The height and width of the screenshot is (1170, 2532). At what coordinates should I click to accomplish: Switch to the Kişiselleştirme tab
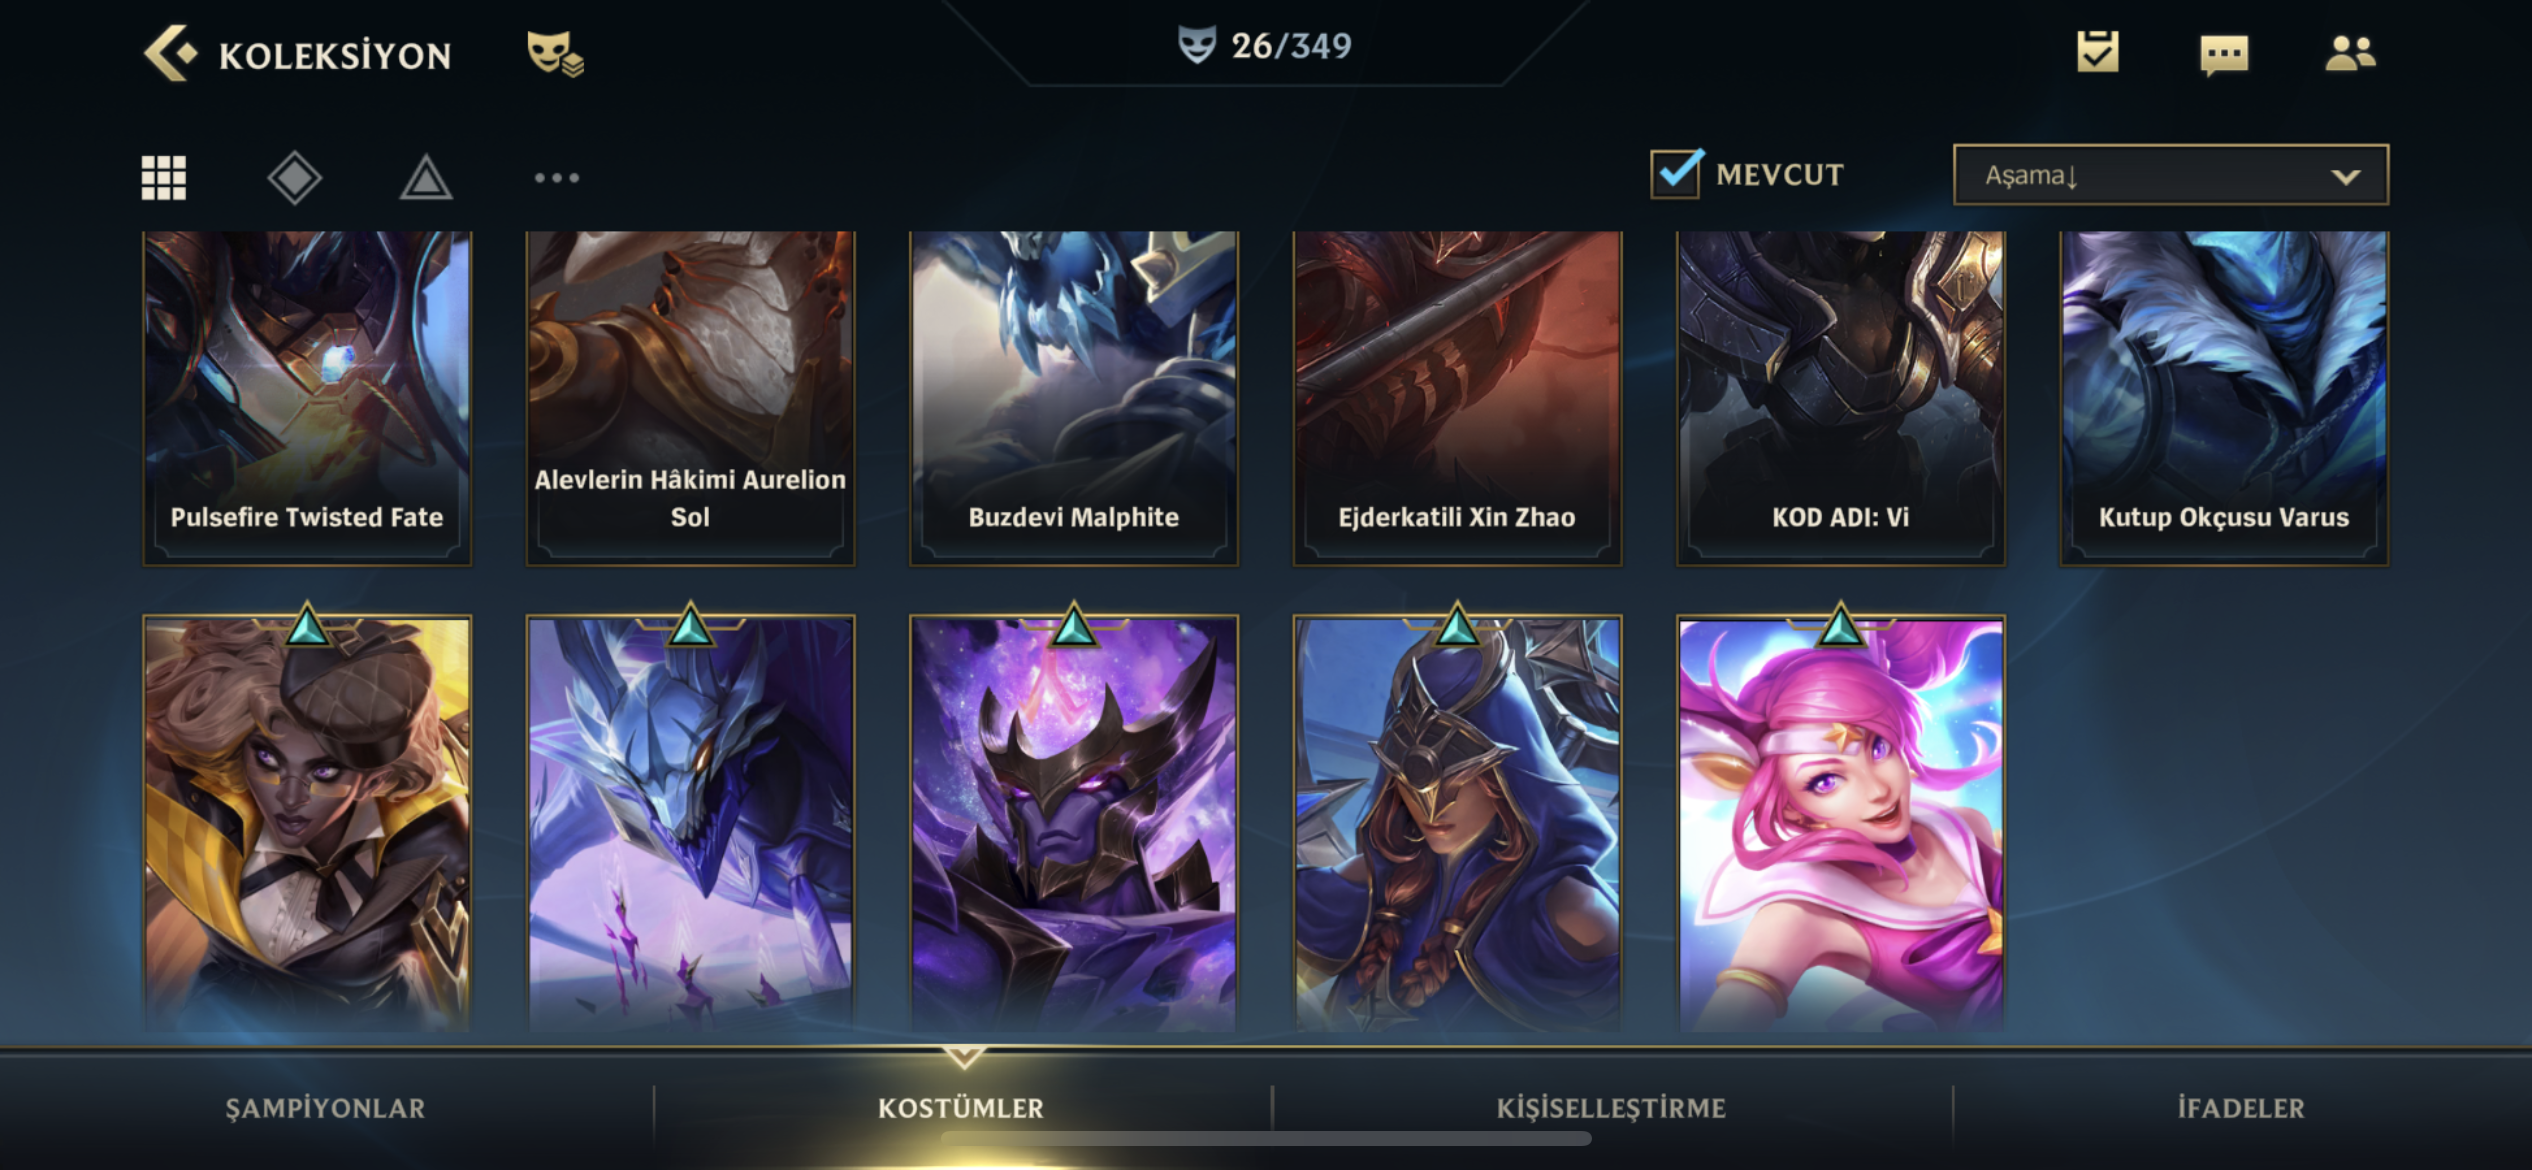(1611, 1108)
